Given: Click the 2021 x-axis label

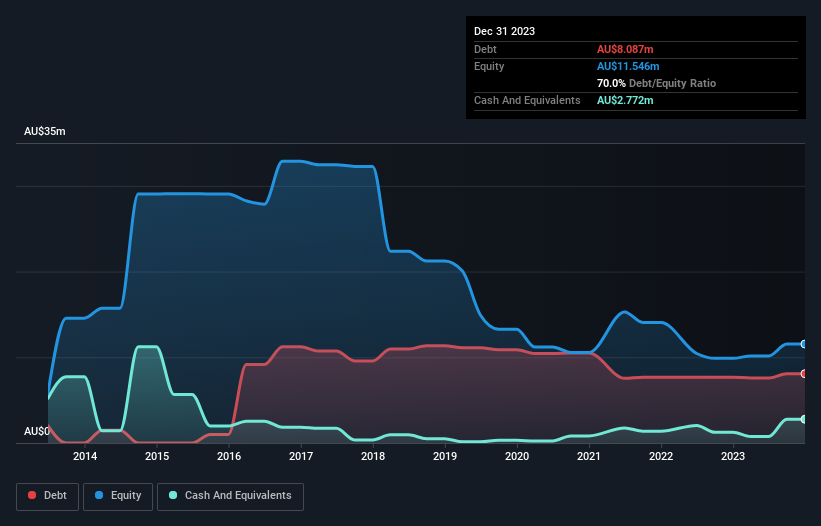Looking at the screenshot, I should click(589, 456).
